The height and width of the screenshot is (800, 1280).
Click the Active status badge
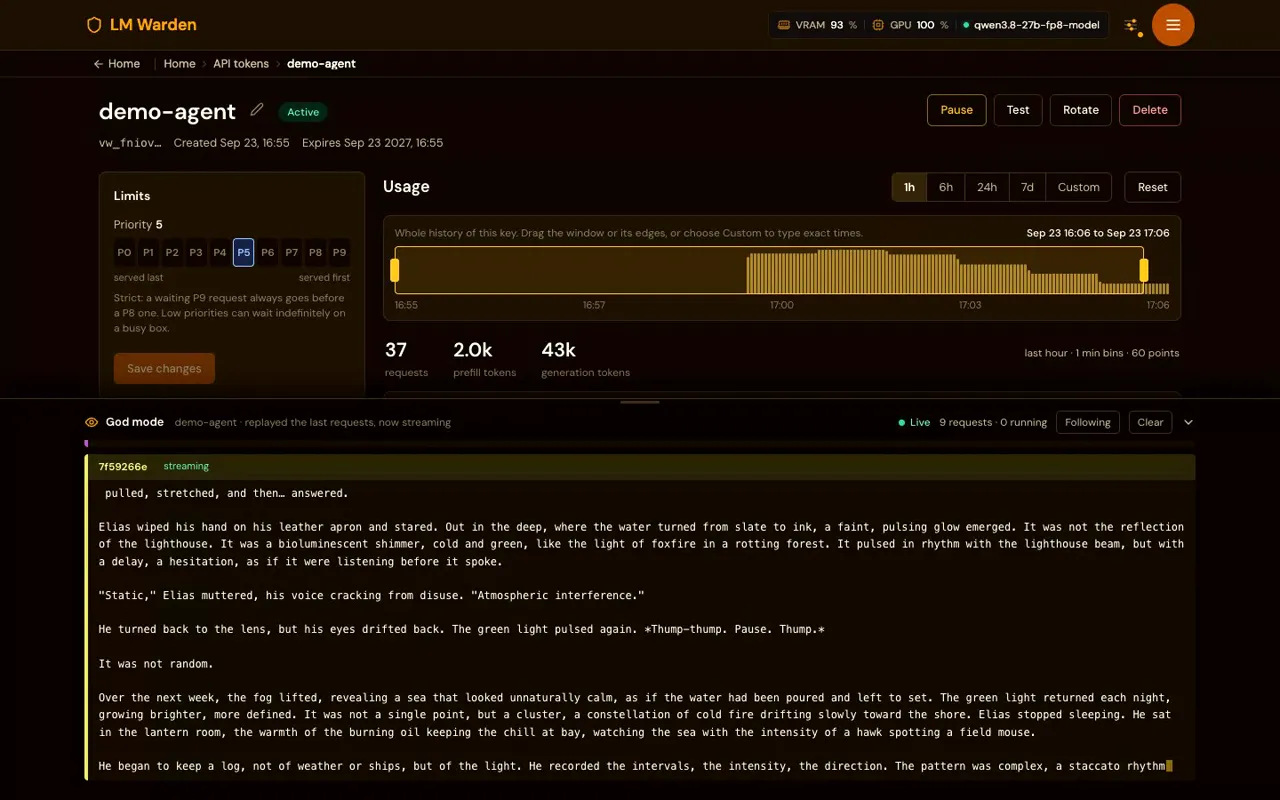click(303, 112)
